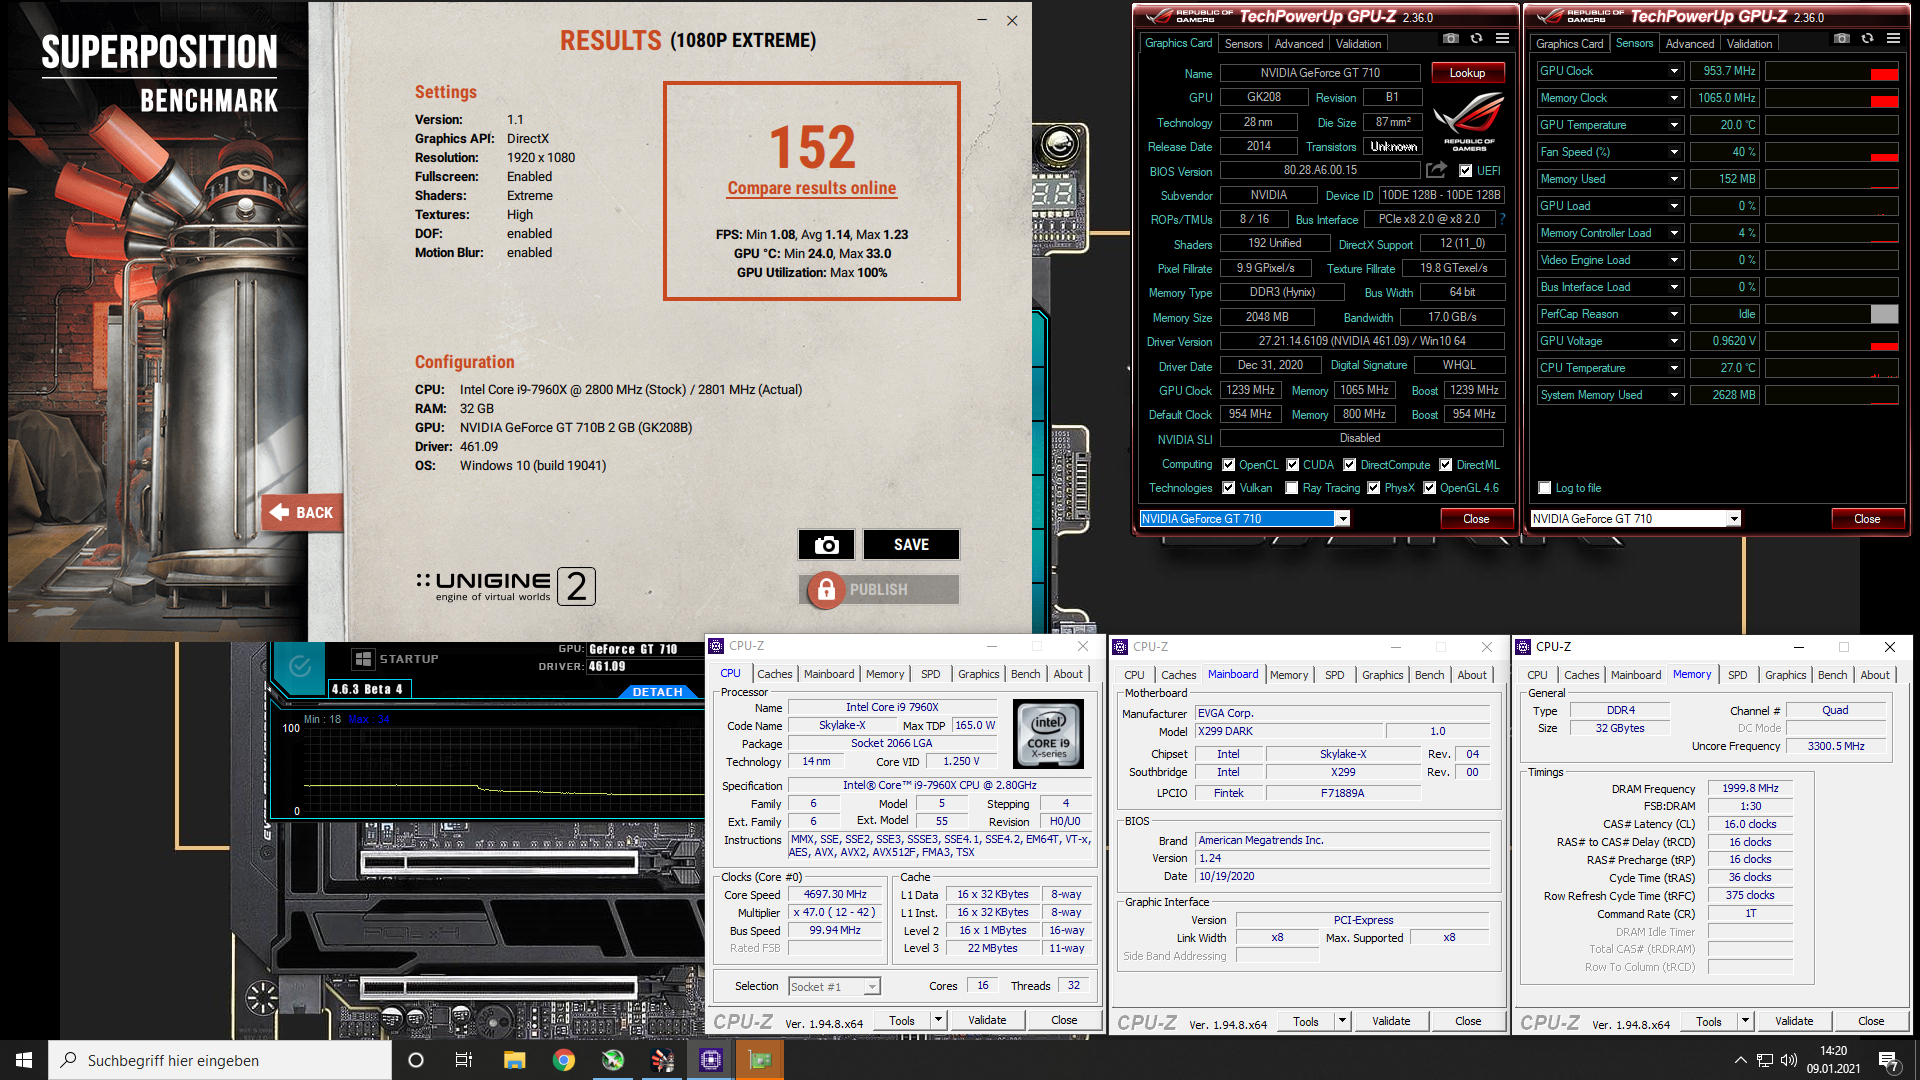Click the Windows icon beside STARTUP in overlay

pos(363,659)
